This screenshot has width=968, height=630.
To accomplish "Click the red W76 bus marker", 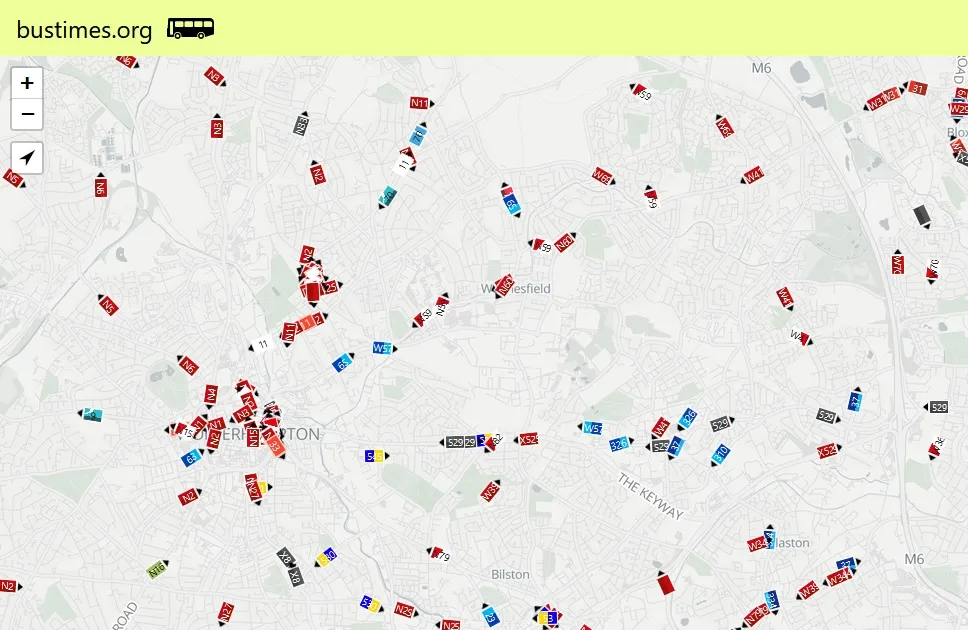I will (898, 264).
